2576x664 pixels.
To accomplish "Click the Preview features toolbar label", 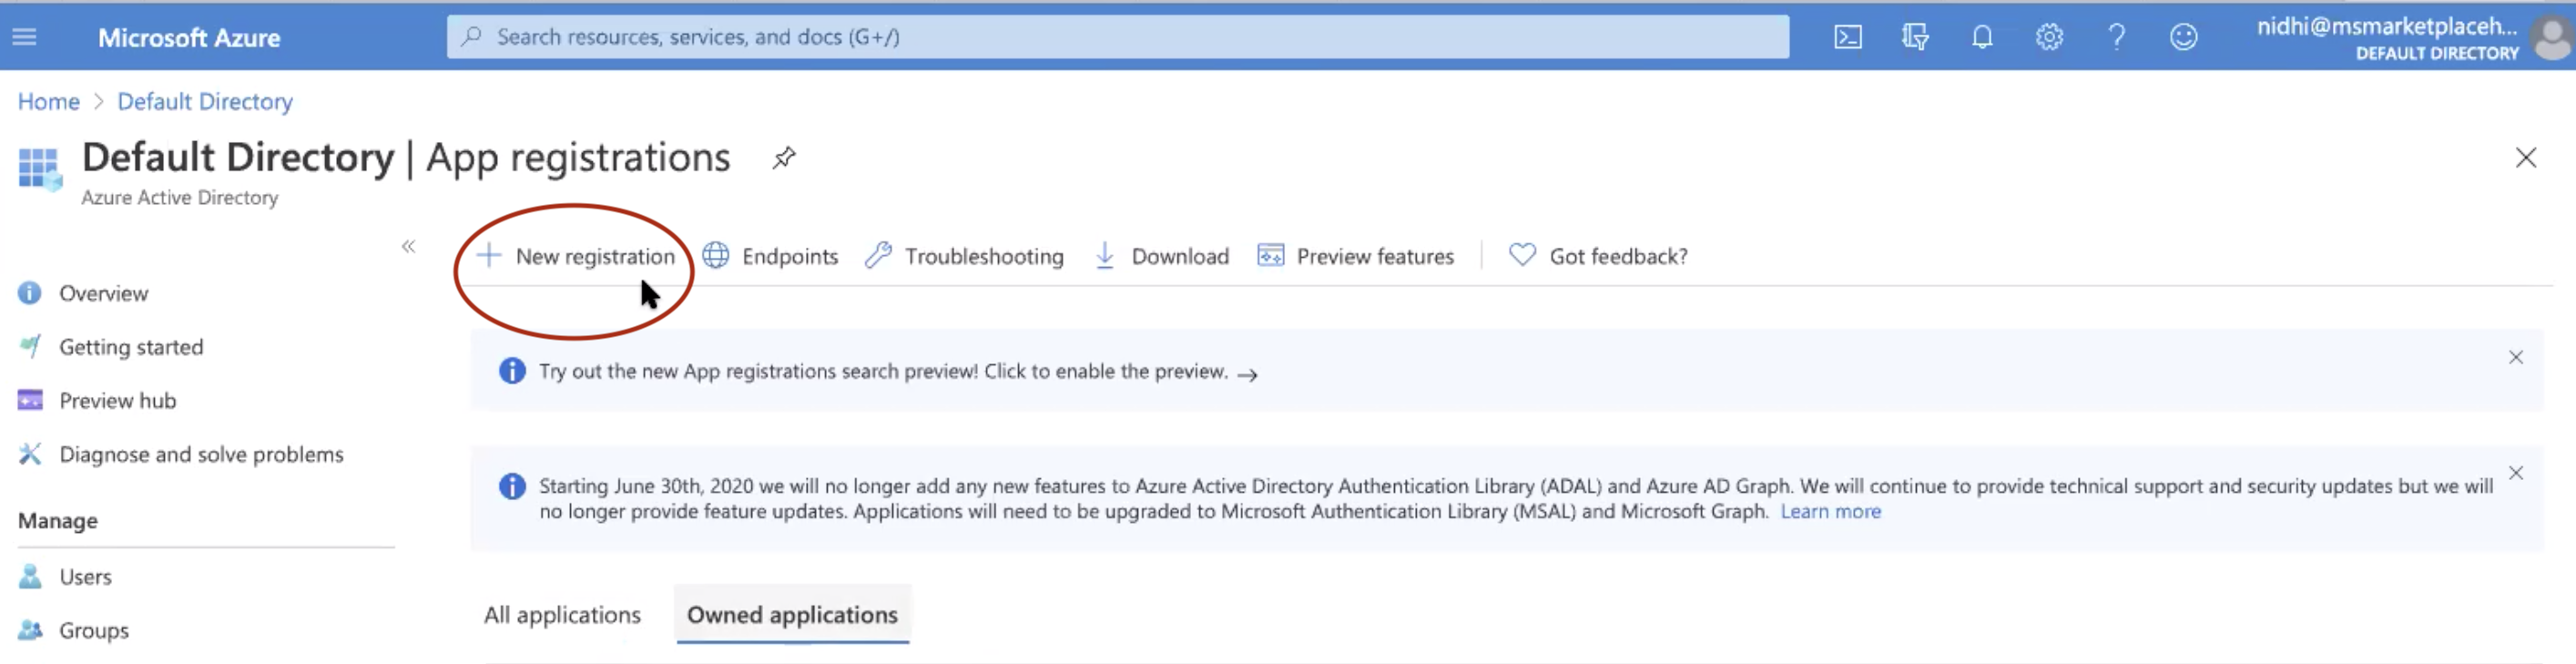I will click(x=1374, y=256).
